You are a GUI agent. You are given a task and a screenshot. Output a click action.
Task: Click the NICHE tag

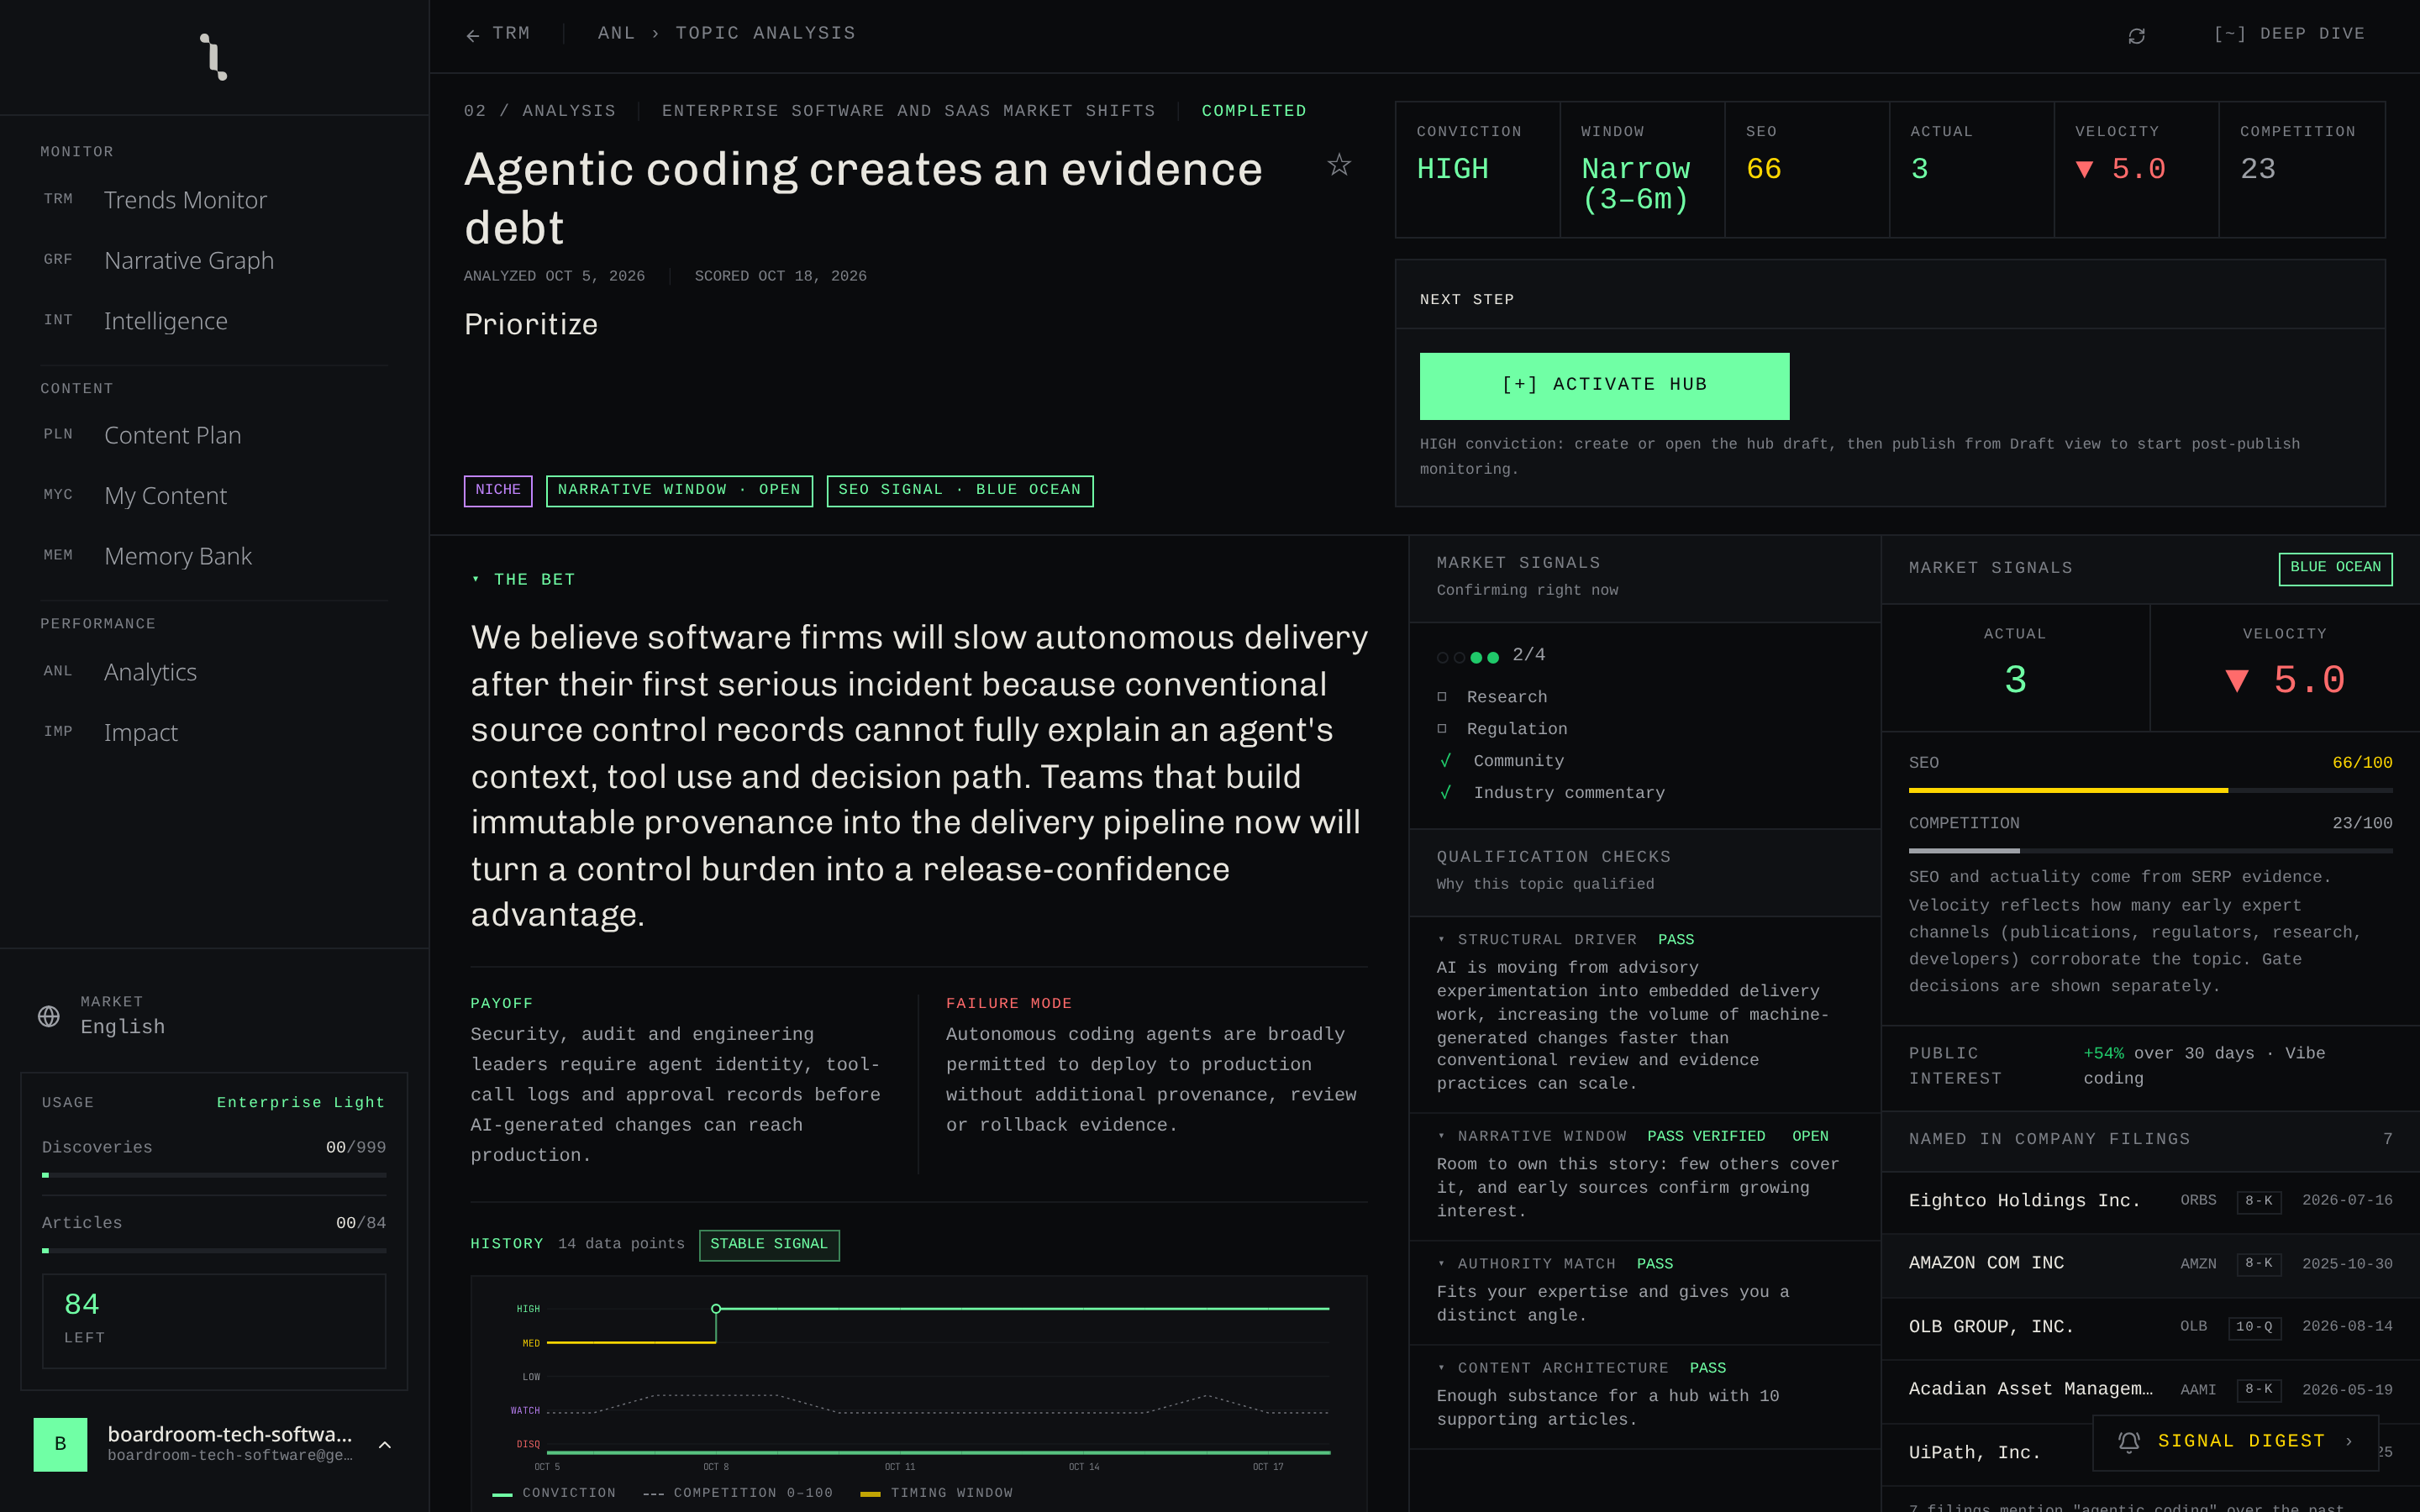click(498, 490)
